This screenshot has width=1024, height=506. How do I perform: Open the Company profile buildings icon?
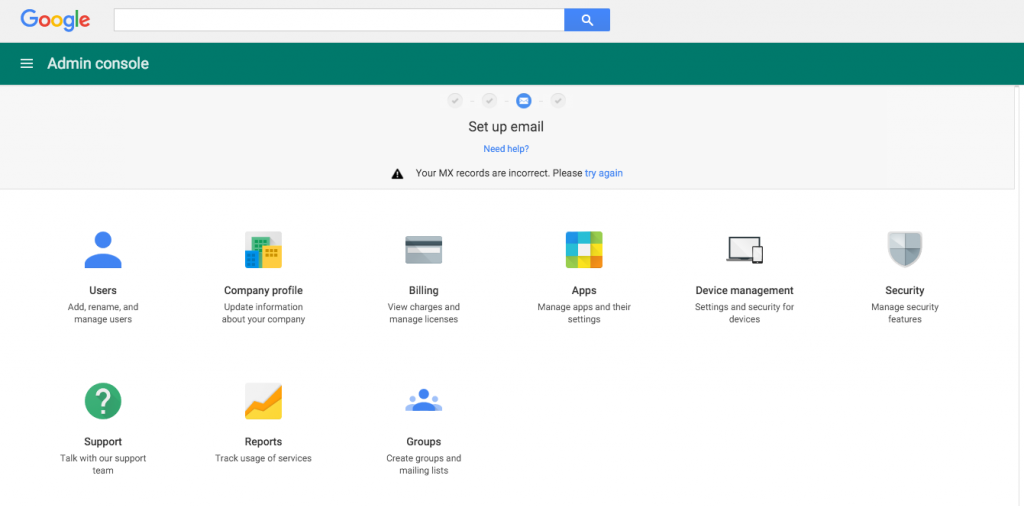click(263, 249)
